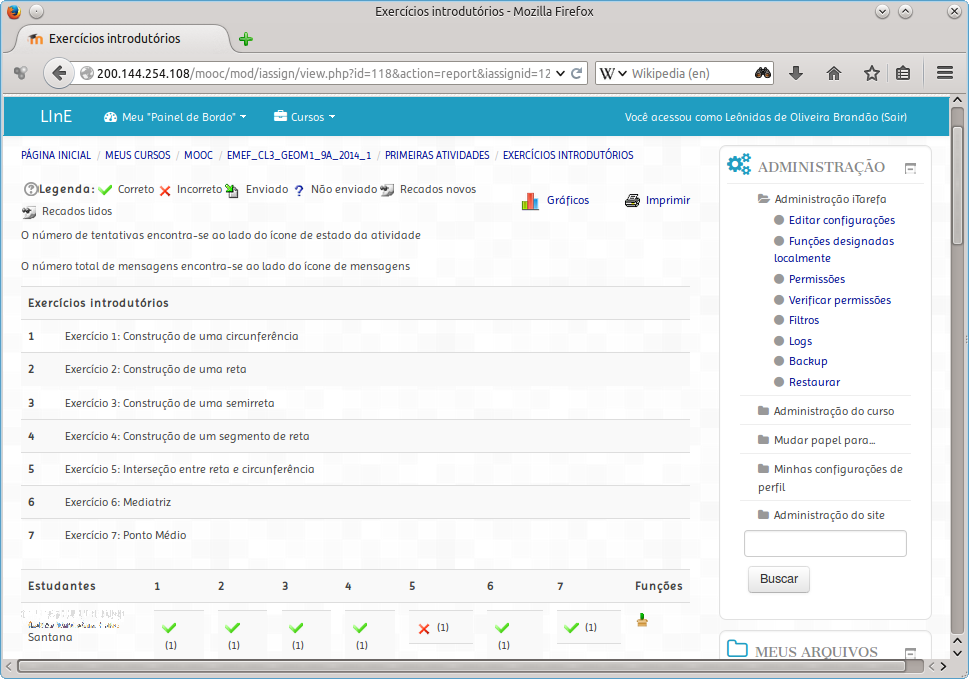Click the dashboard icon beside Meu Painel
Image resolution: width=969 pixels, height=679 pixels.
coord(111,117)
